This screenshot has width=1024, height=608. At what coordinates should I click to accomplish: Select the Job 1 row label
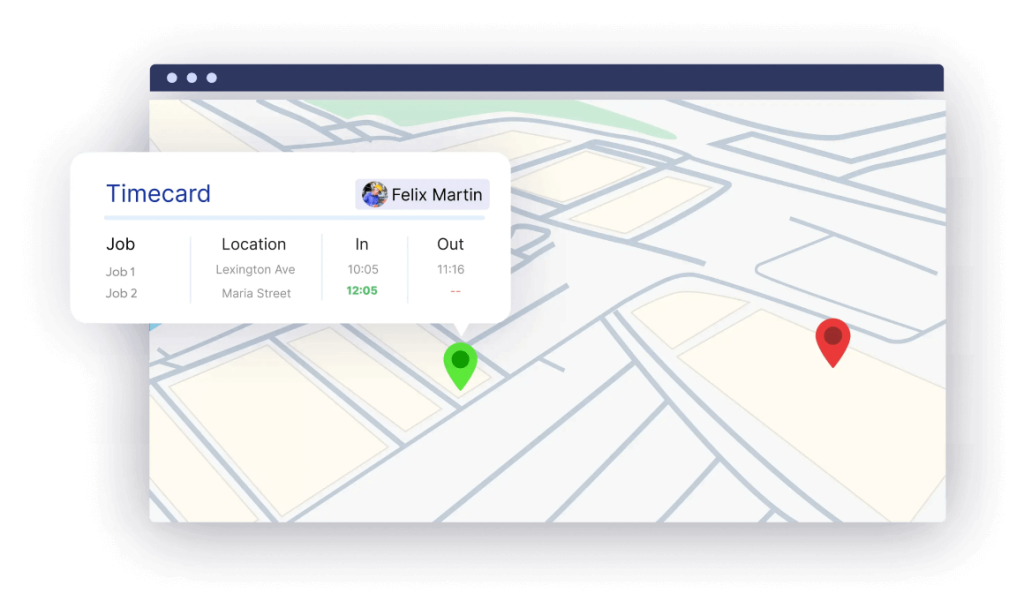click(121, 271)
